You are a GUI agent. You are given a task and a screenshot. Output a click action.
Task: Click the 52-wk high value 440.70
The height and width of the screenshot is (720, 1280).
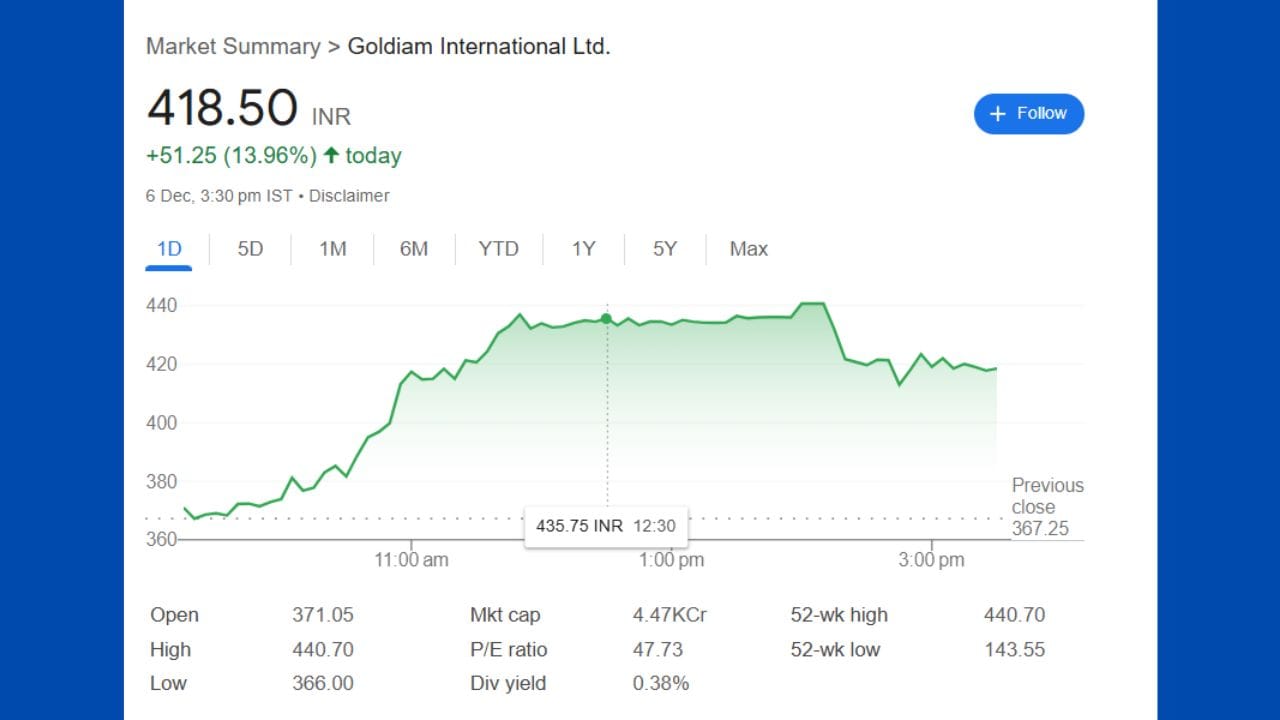point(1014,615)
